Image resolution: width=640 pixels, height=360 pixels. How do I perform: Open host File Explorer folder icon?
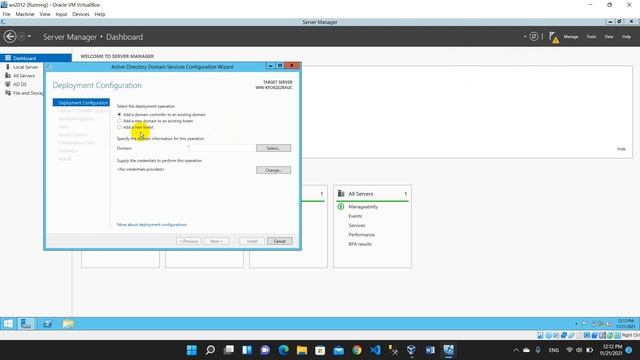302,350
